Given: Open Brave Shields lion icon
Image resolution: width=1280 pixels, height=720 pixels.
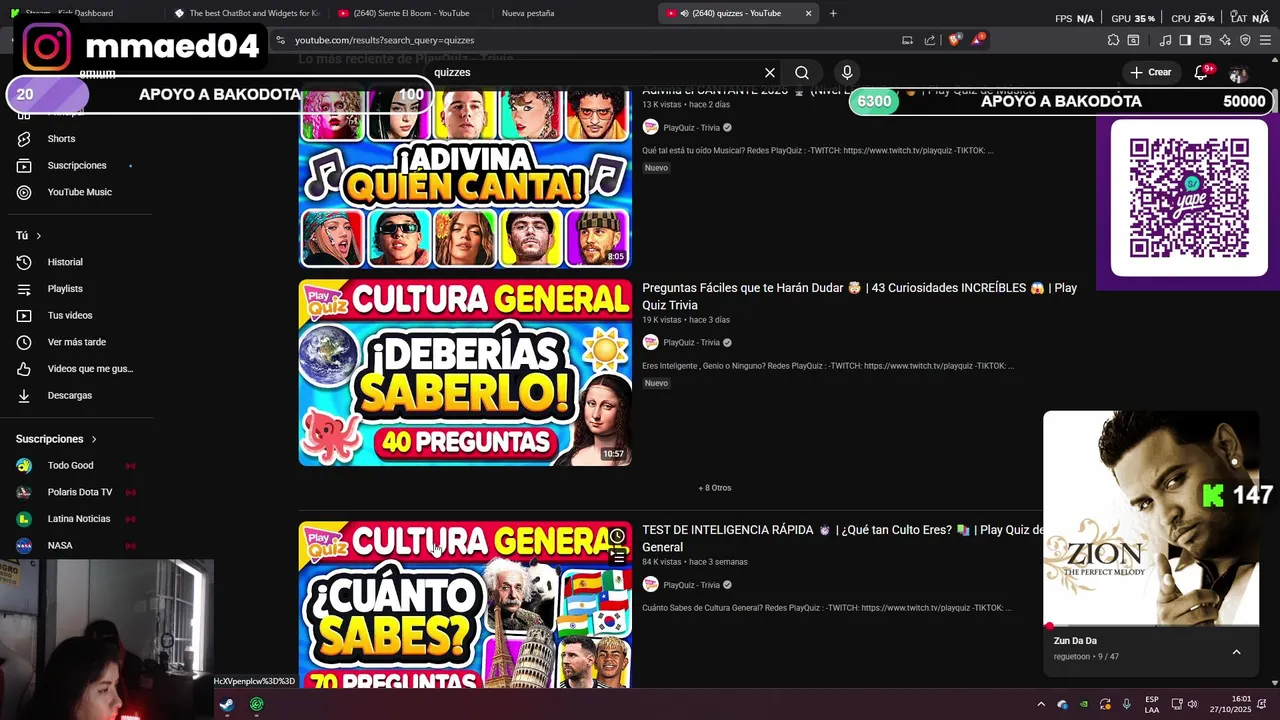Looking at the screenshot, I should pos(955,40).
